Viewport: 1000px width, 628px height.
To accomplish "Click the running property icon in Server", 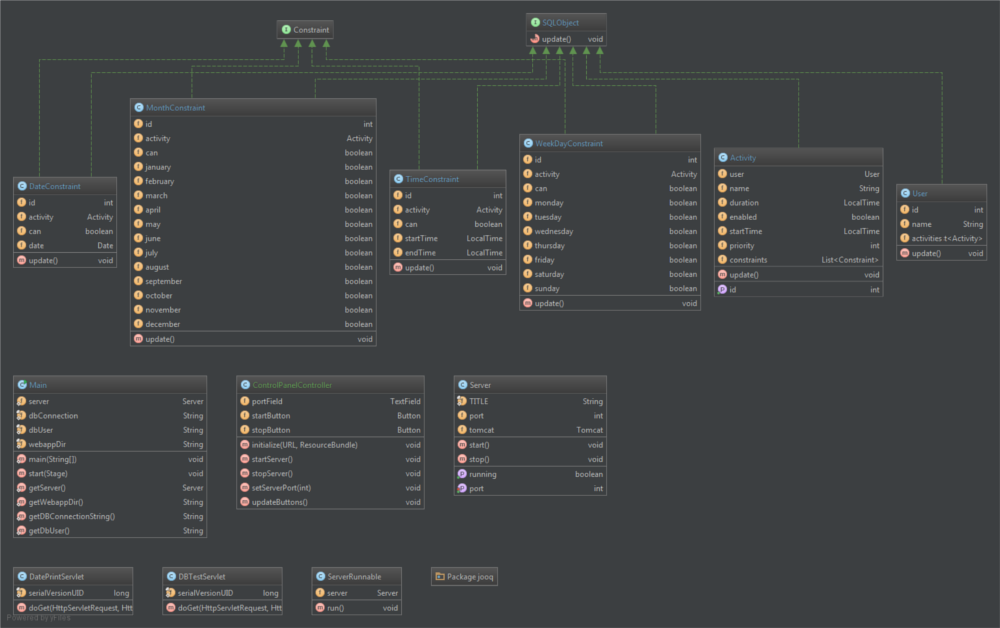I will [462, 474].
